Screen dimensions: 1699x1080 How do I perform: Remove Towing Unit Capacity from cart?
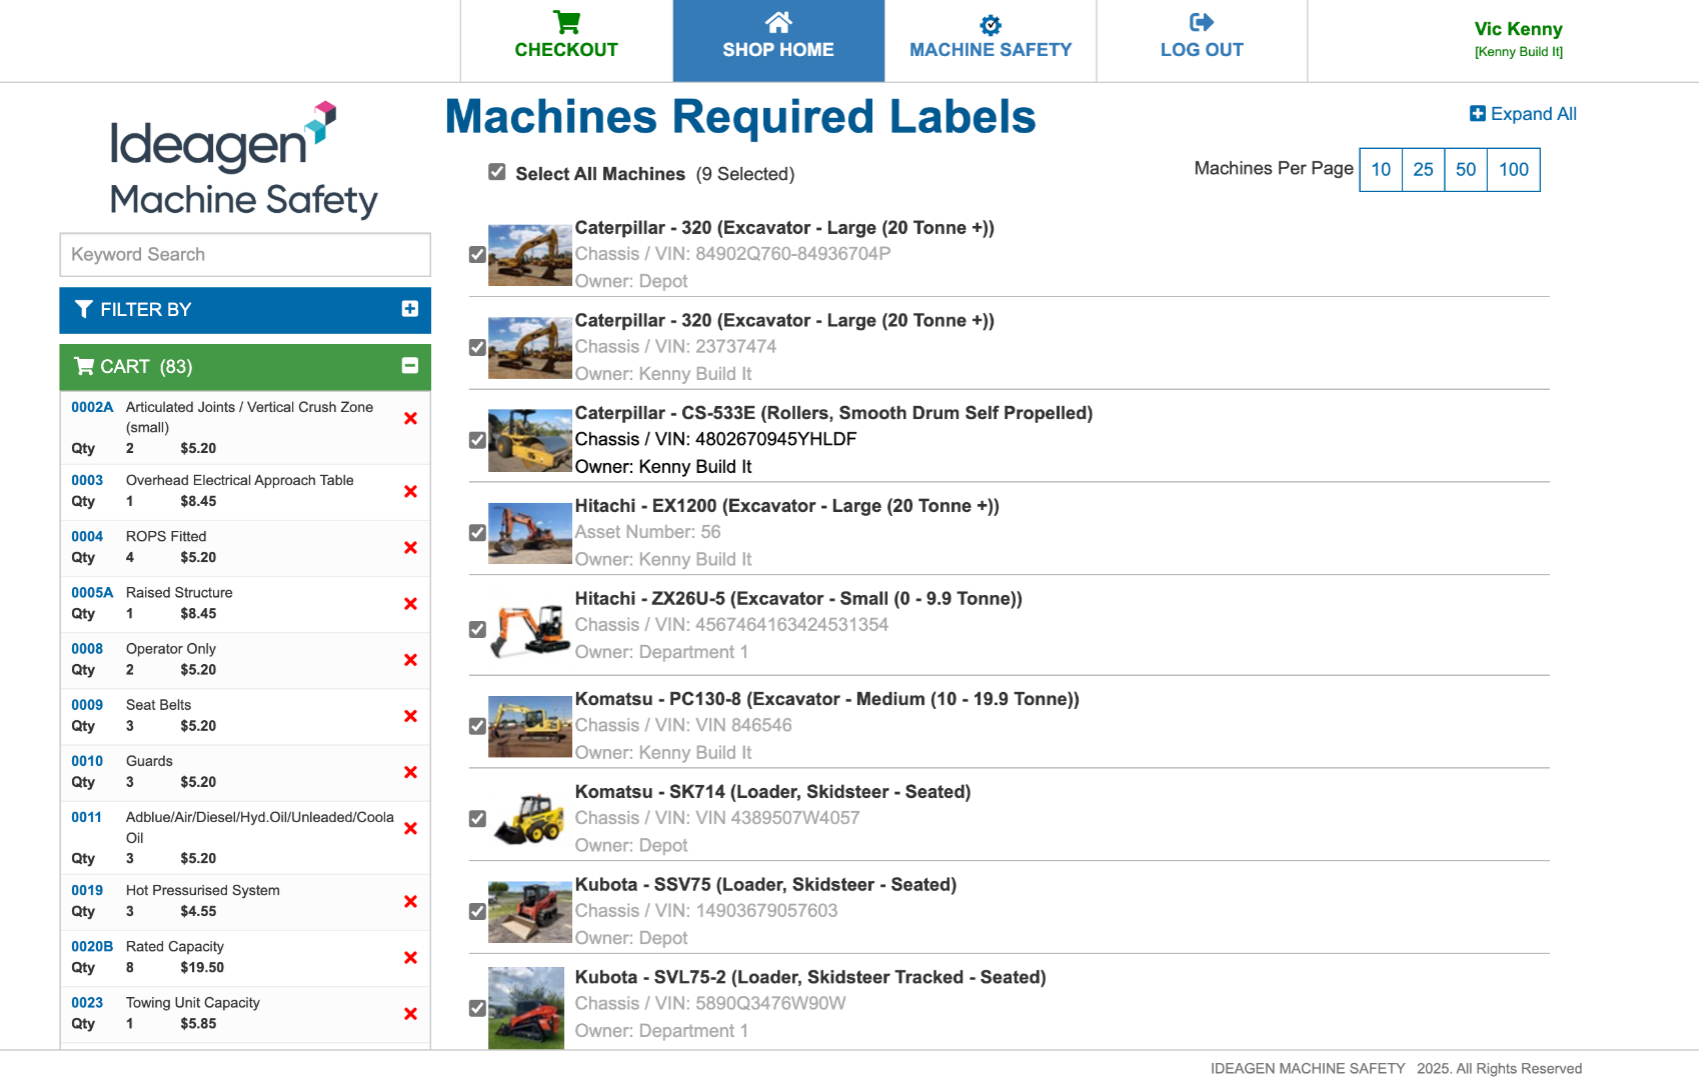pyautogui.click(x=410, y=1013)
